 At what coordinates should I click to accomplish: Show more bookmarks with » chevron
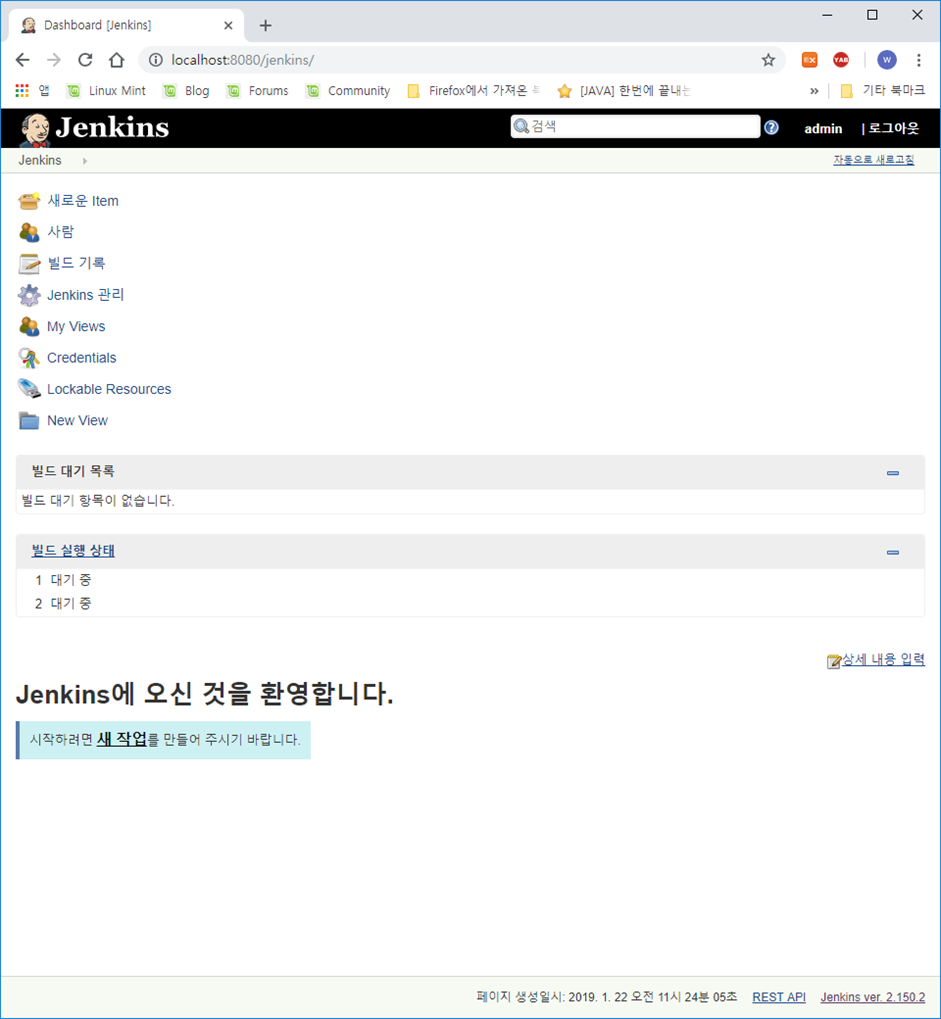(x=814, y=91)
